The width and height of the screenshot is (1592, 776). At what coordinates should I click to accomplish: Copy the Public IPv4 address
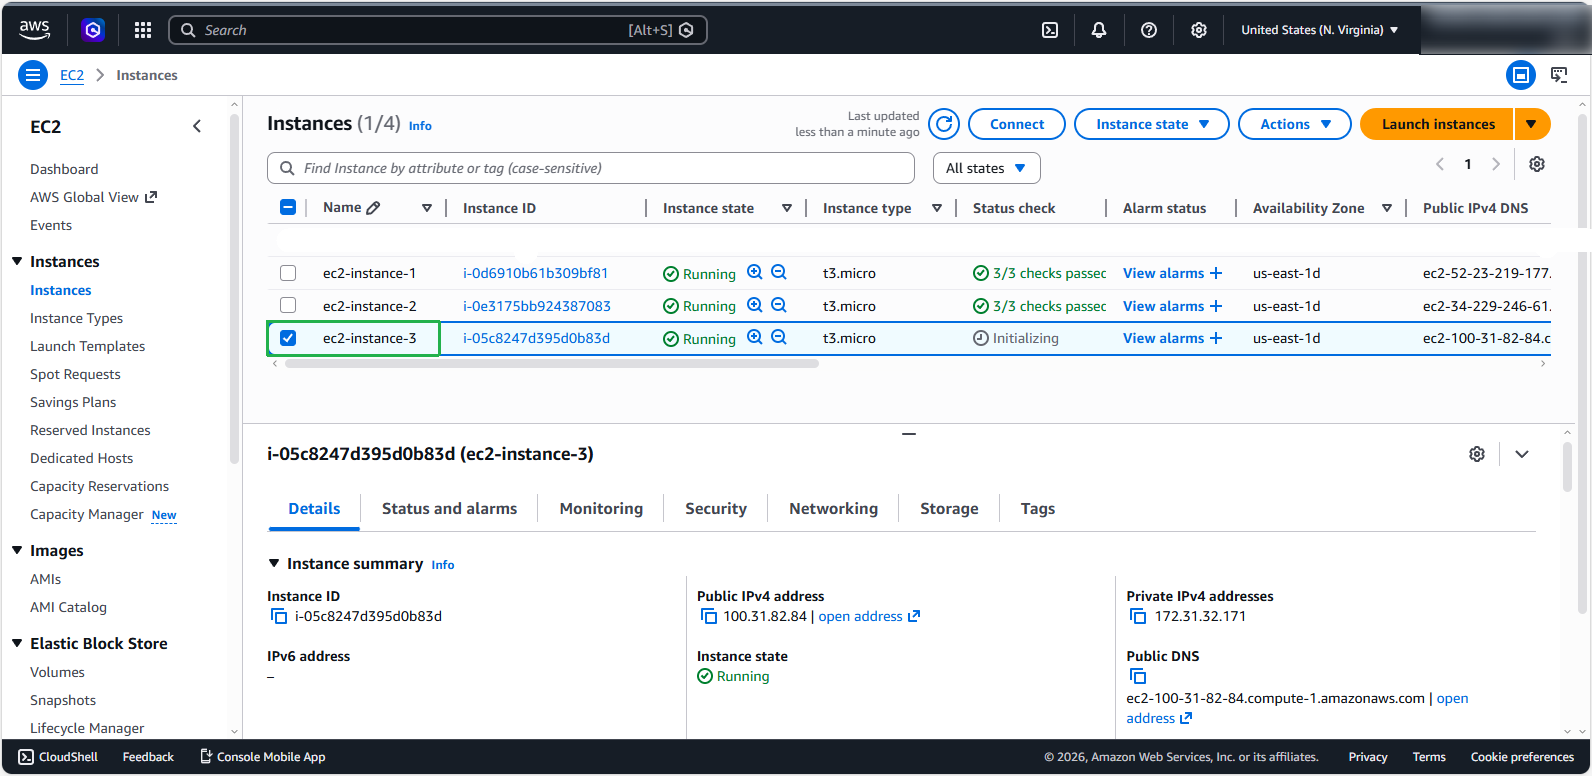tap(709, 616)
